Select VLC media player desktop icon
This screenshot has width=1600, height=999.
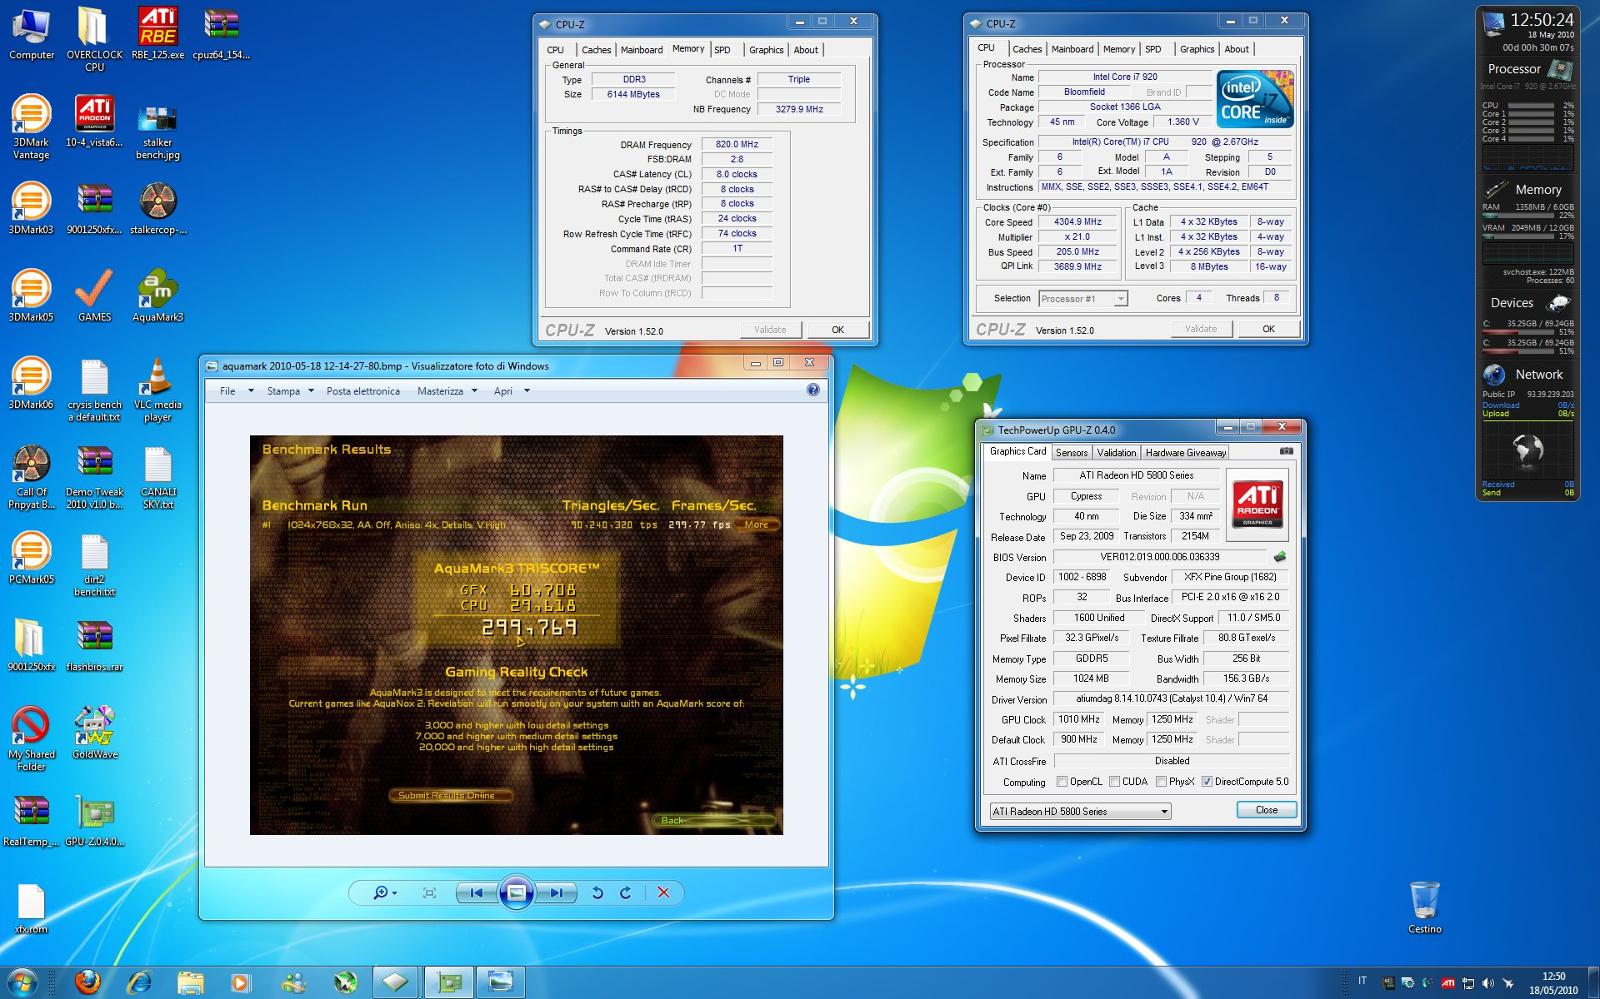click(157, 390)
